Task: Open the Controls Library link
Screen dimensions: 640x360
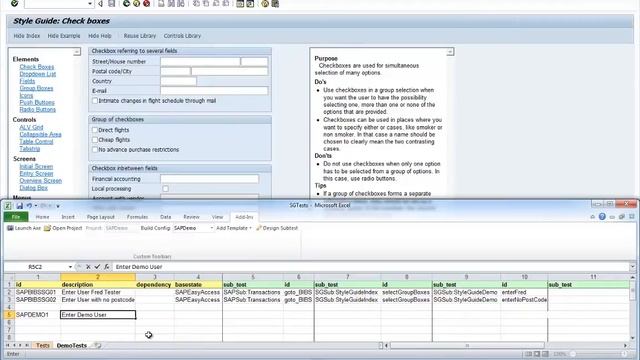Action: pos(182,36)
